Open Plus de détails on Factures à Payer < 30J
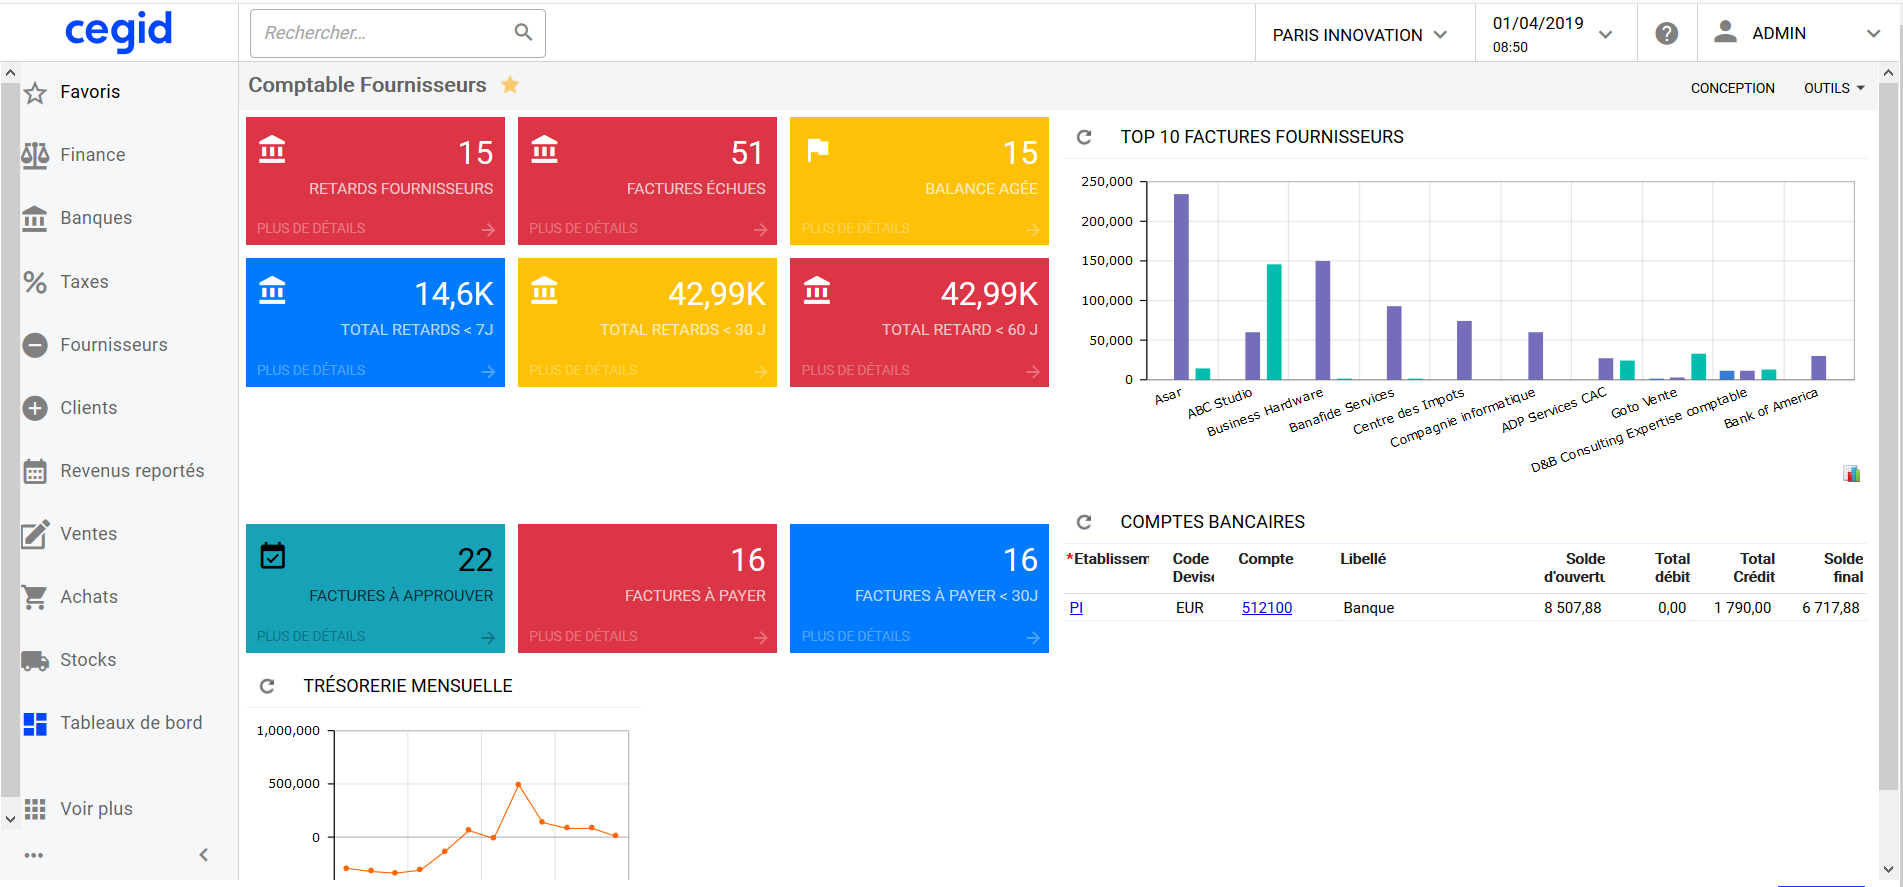1903x887 pixels. pos(855,637)
